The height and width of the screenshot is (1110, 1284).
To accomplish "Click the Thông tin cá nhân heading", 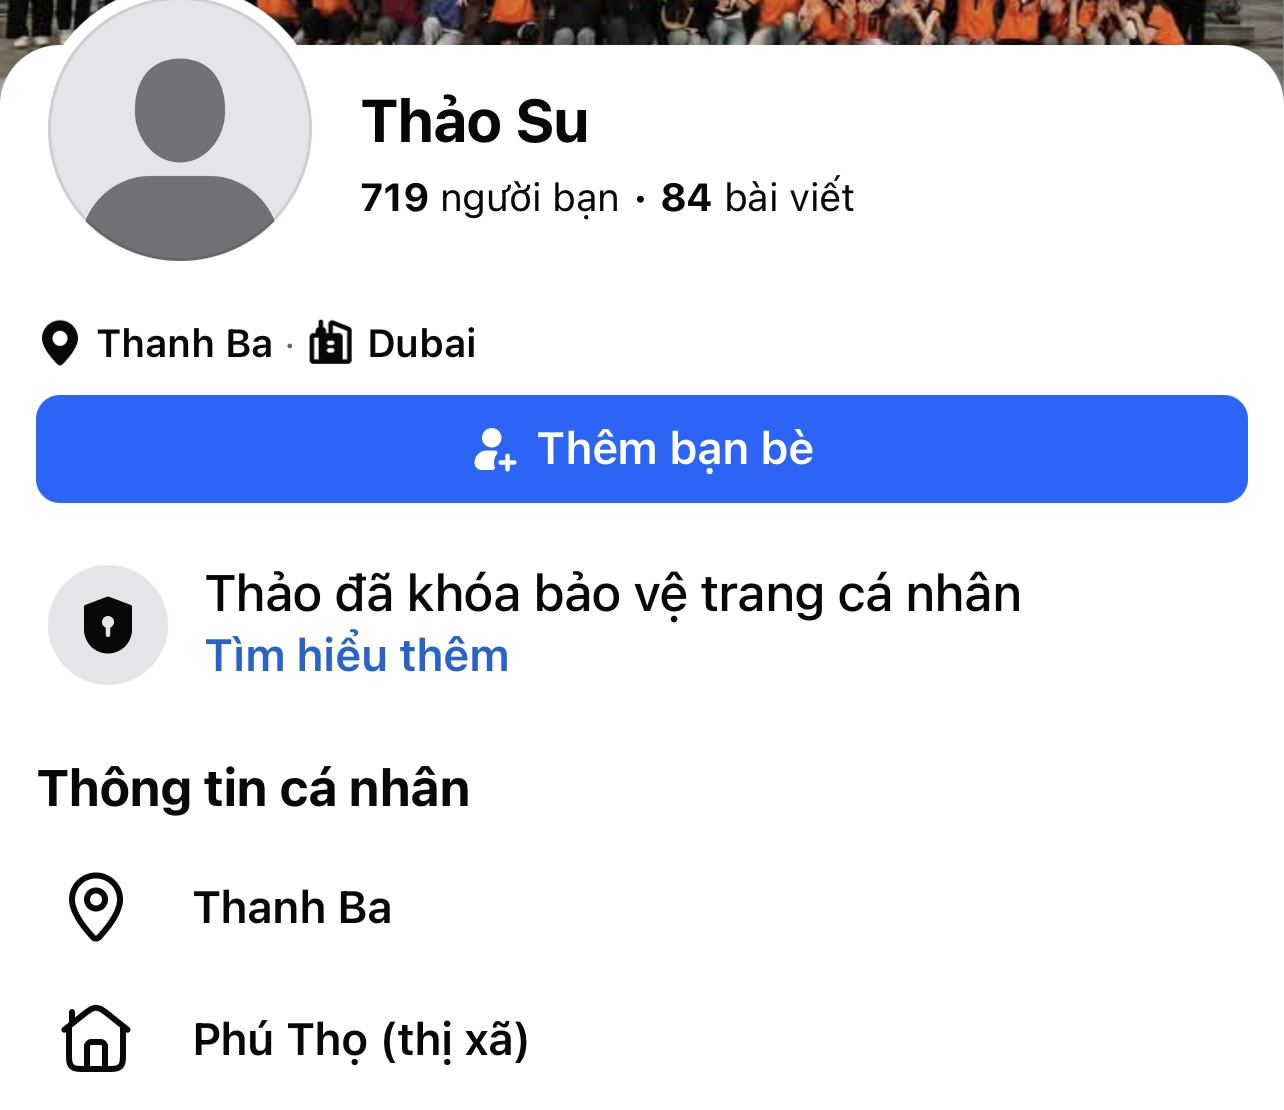I will pos(254,788).
